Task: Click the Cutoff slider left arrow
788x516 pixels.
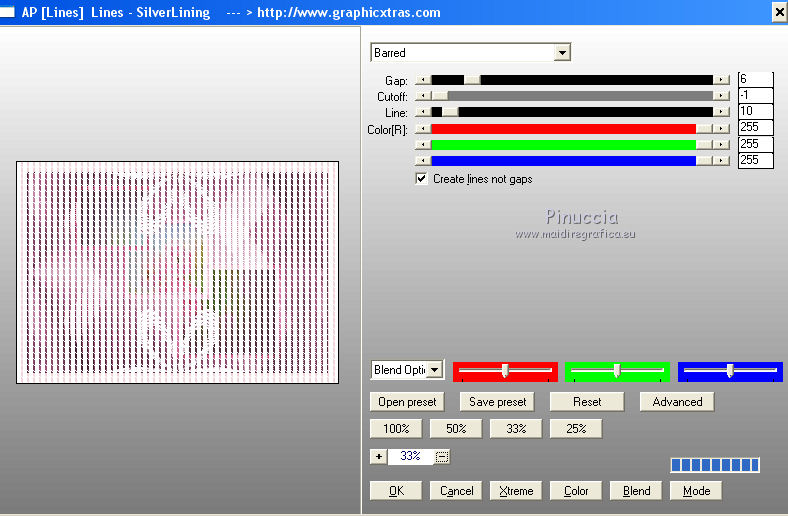Action: point(424,96)
